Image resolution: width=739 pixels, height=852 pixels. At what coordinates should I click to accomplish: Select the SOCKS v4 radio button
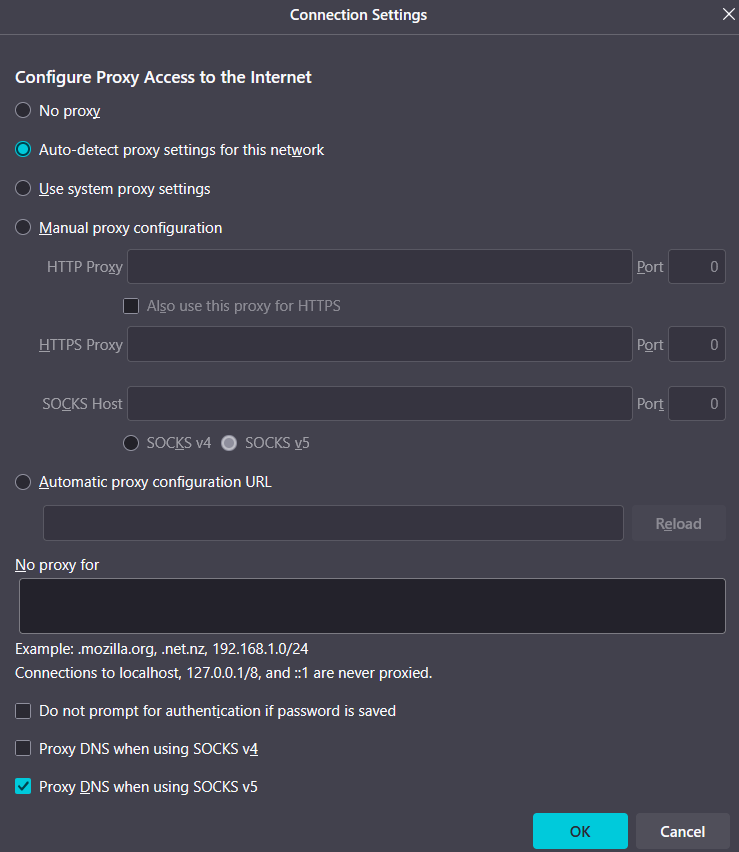click(130, 443)
